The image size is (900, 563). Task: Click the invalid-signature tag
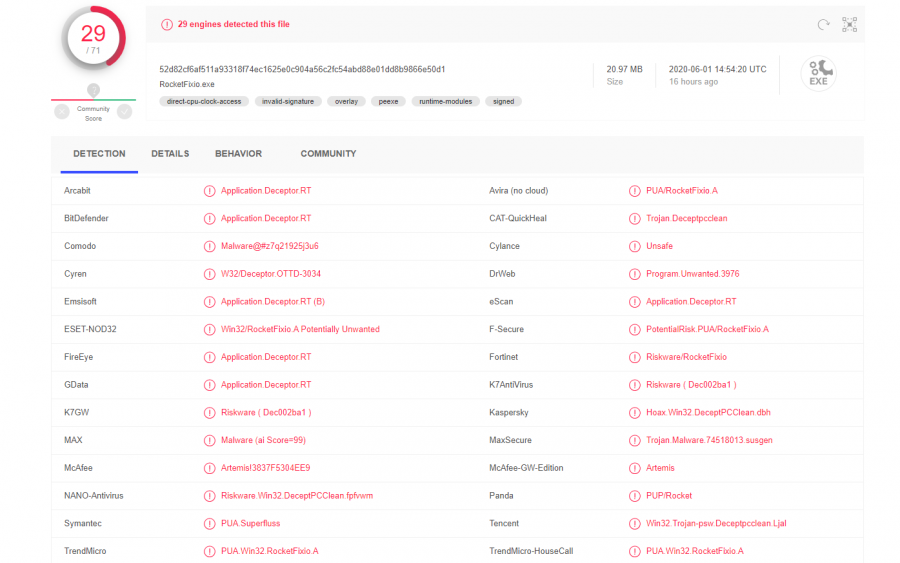(x=288, y=102)
